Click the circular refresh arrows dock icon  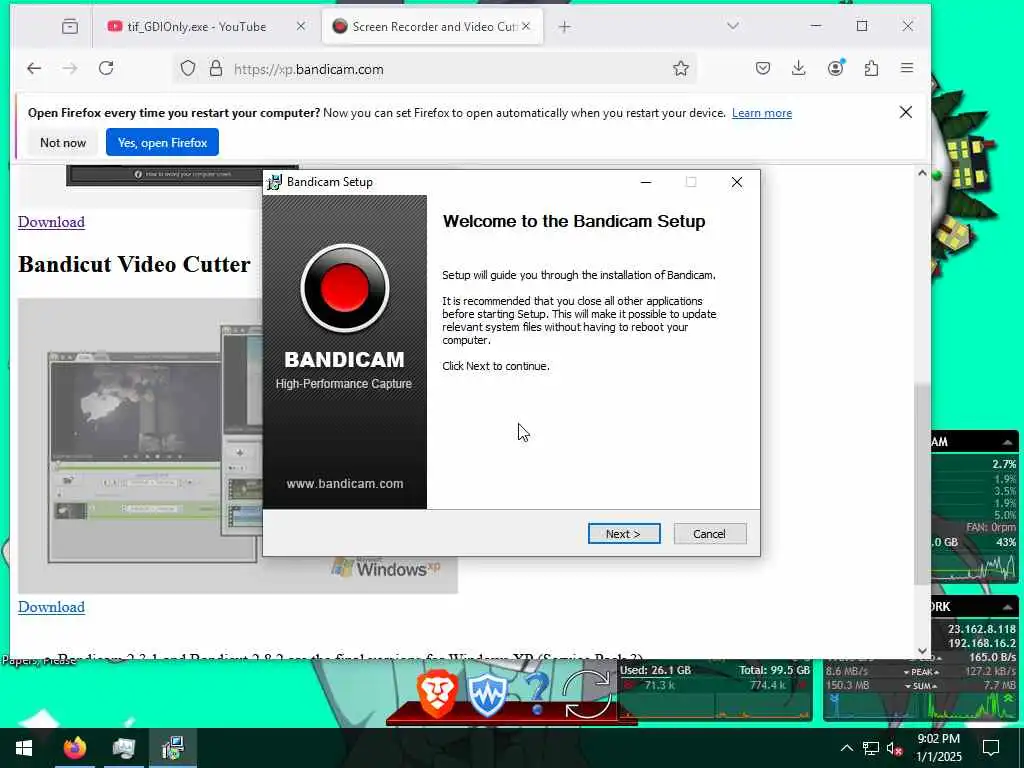coord(588,694)
